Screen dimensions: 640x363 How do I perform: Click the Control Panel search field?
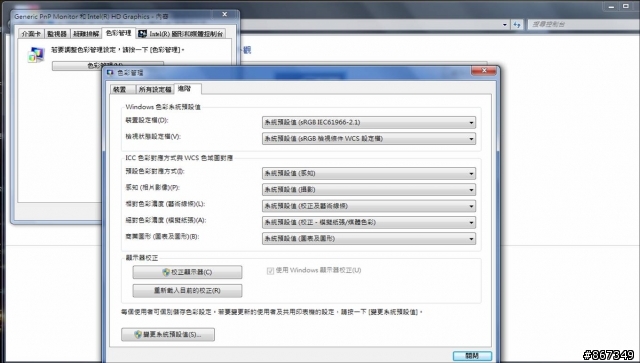(x=583, y=24)
